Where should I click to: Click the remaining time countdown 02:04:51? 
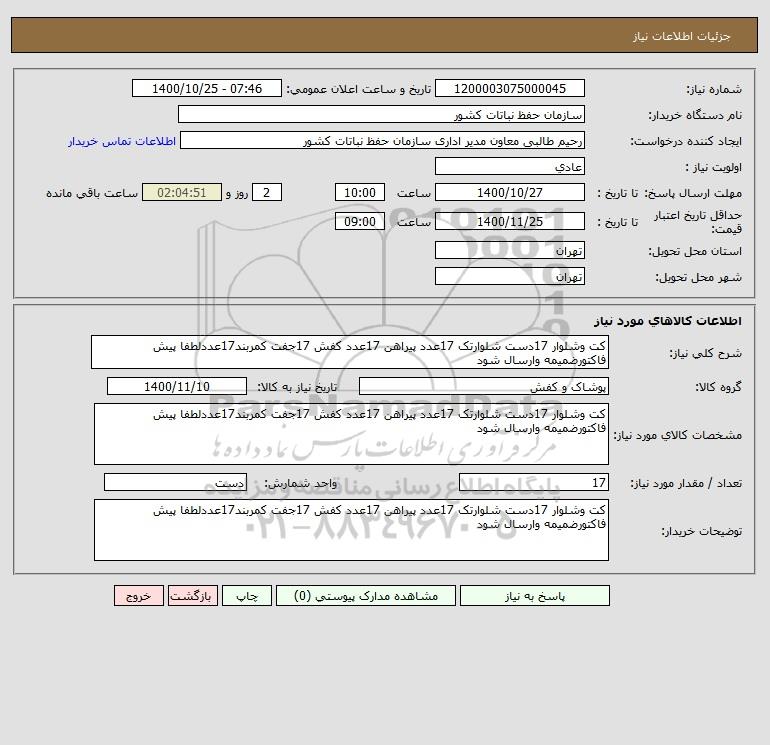pyautogui.click(x=182, y=193)
